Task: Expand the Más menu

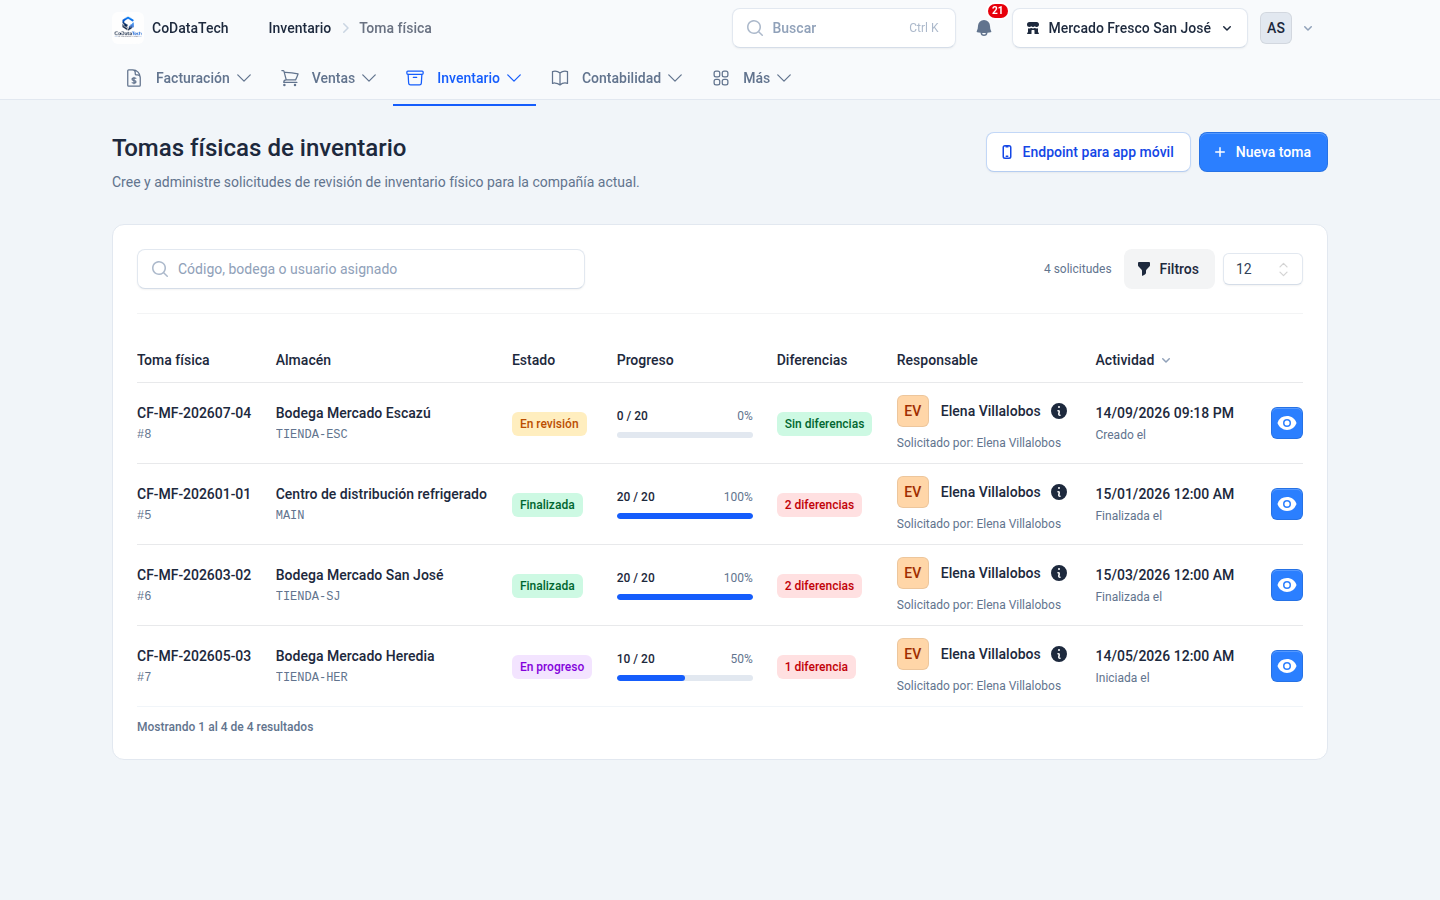Action: coord(752,78)
